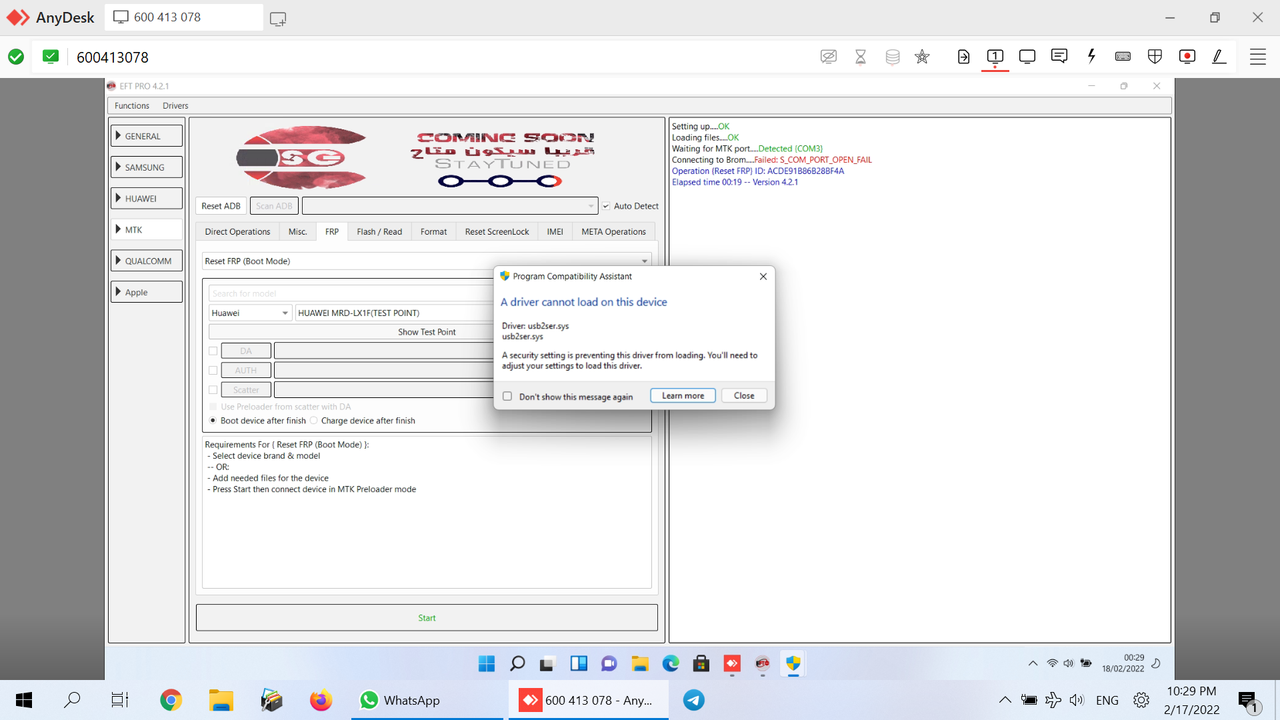Click Reset ADB button
The width and height of the screenshot is (1280, 720).
(x=221, y=206)
